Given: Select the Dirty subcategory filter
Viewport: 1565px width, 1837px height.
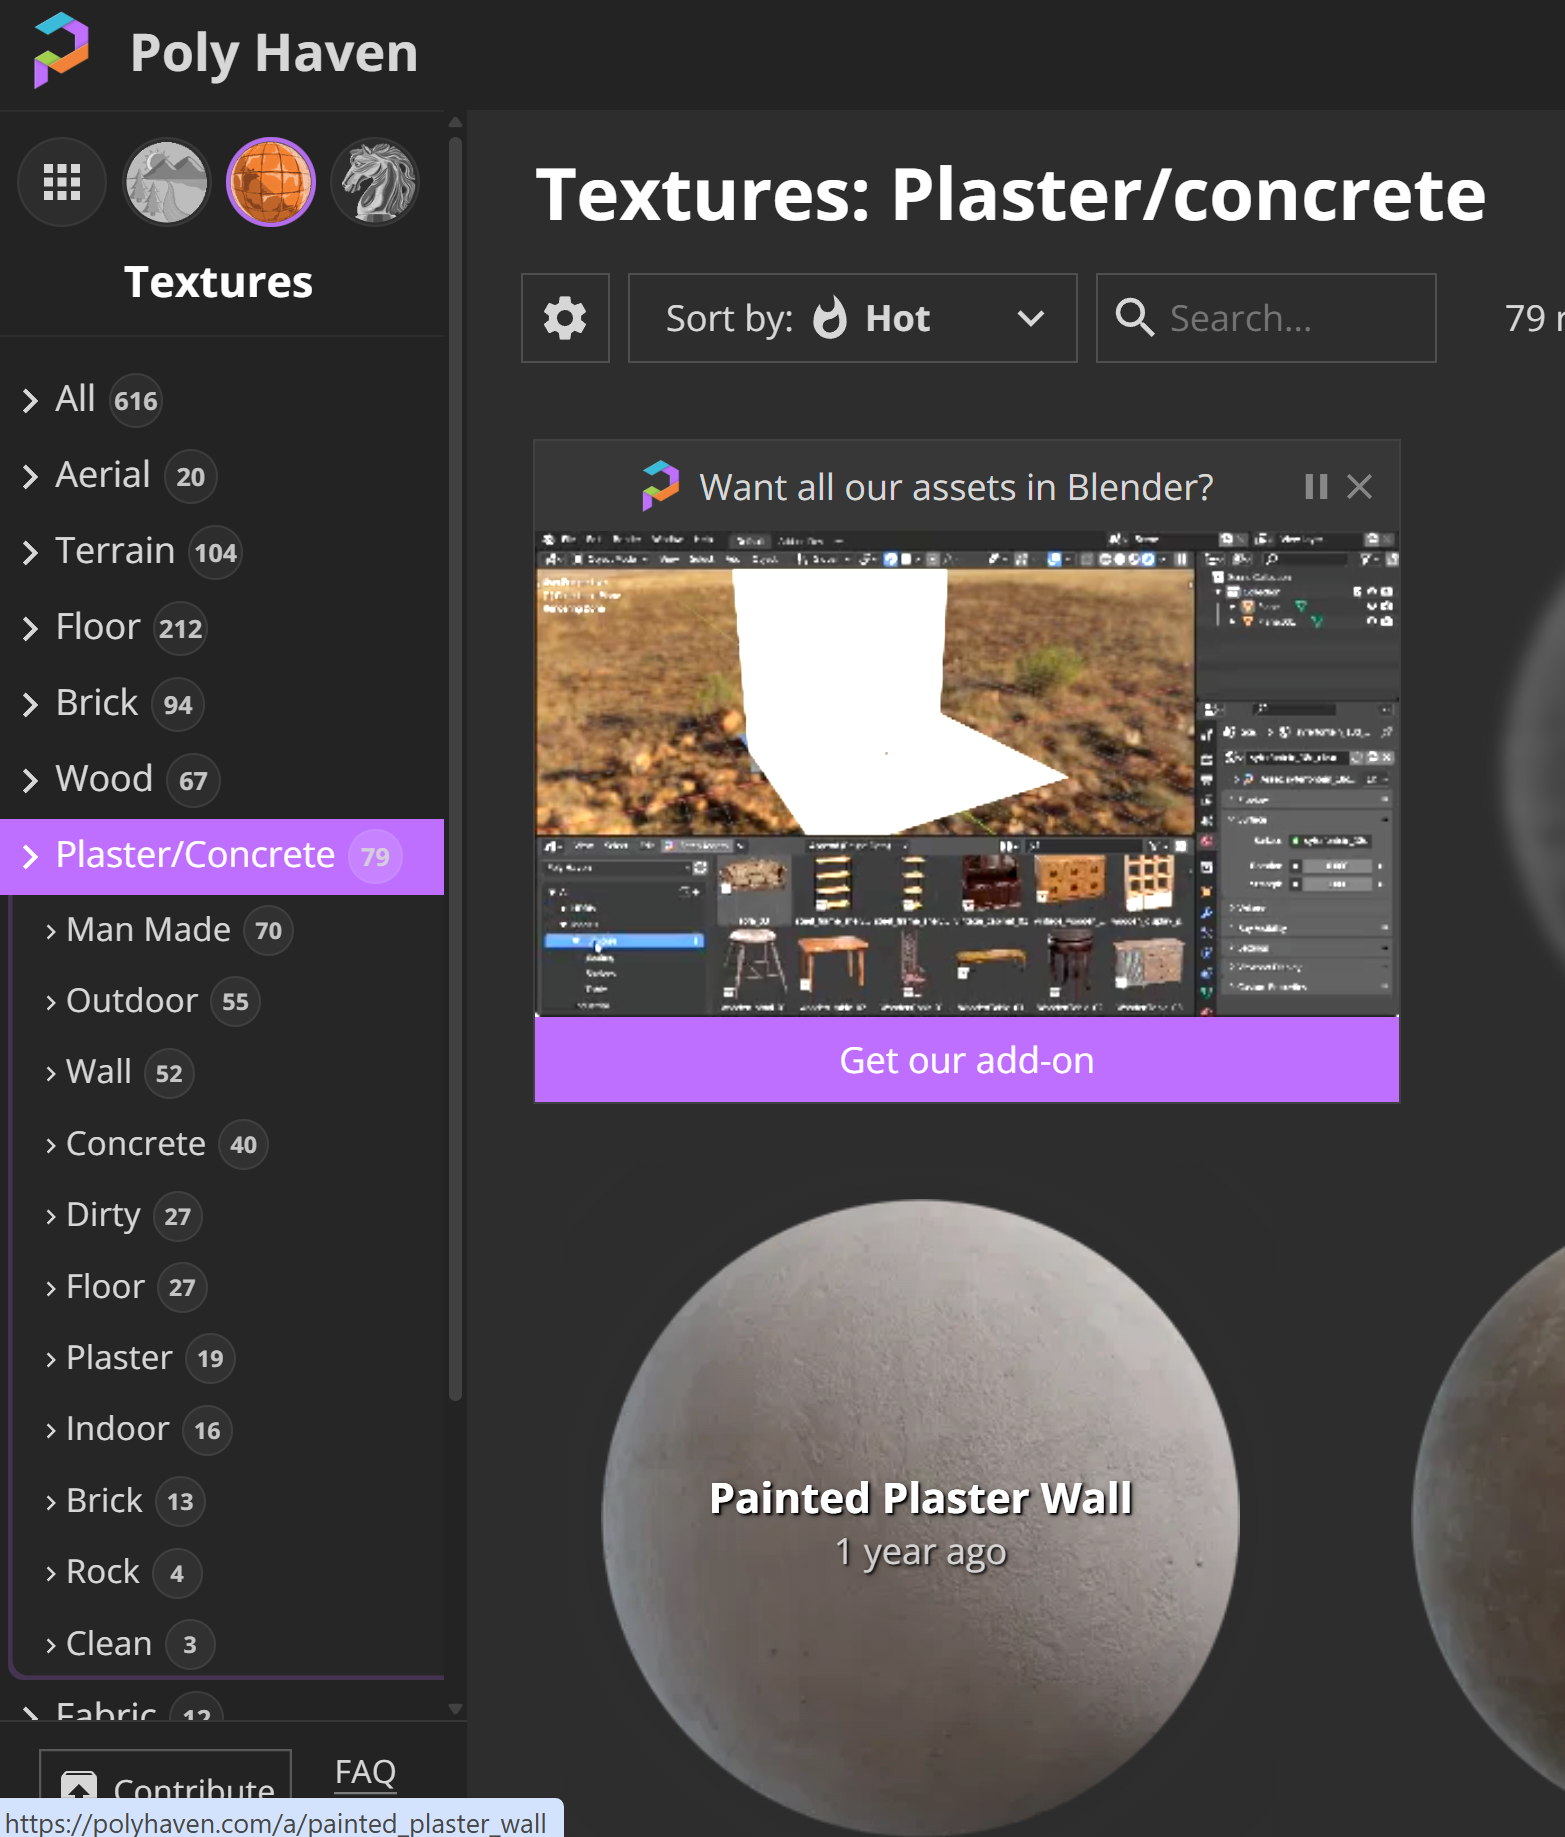Looking at the screenshot, I should (103, 1215).
